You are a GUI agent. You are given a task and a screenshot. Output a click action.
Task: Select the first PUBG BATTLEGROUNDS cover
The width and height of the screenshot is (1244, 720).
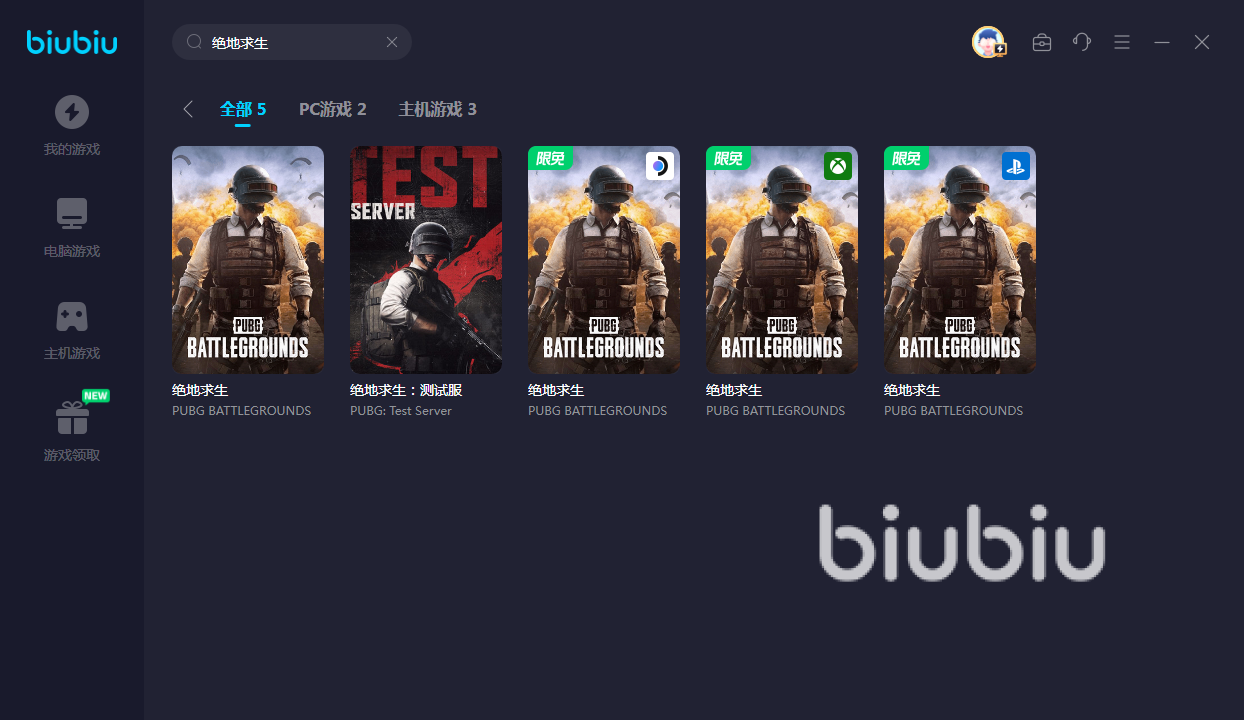coord(248,260)
